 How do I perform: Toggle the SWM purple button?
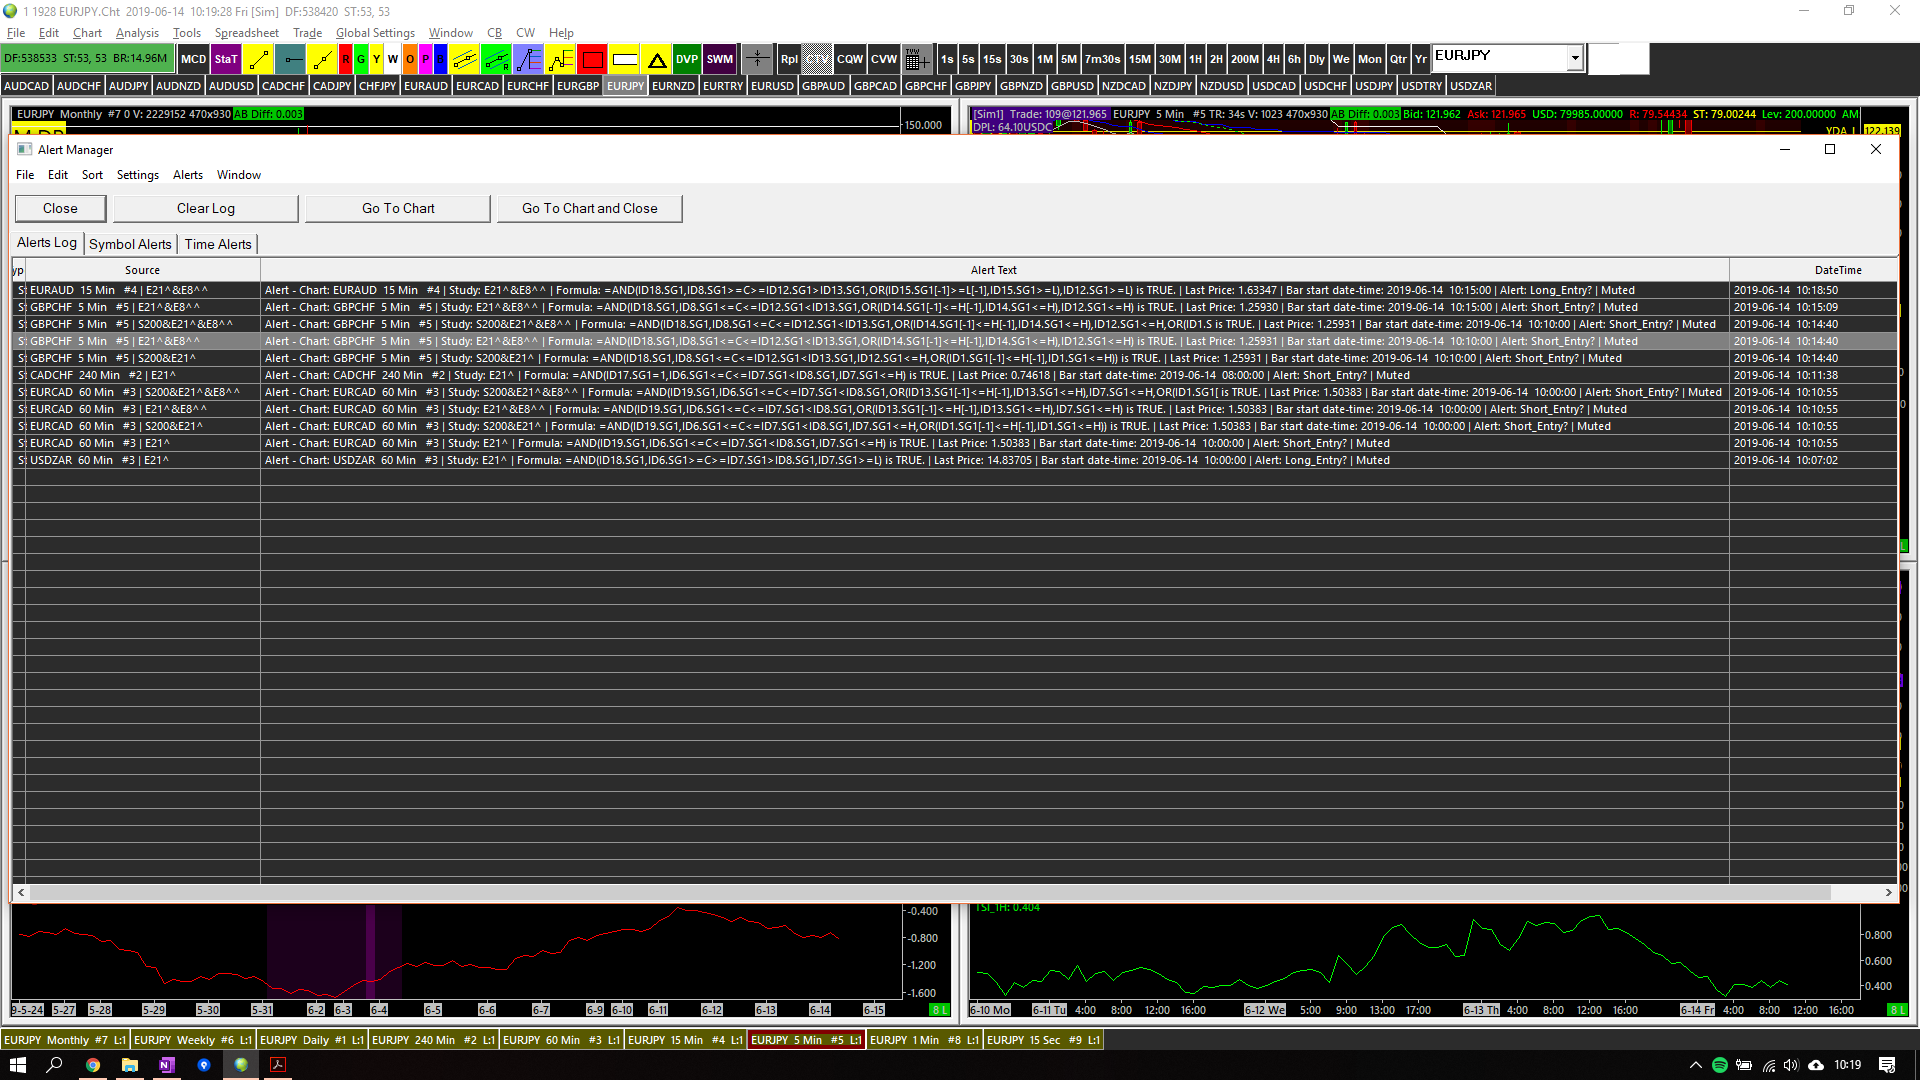click(x=720, y=59)
